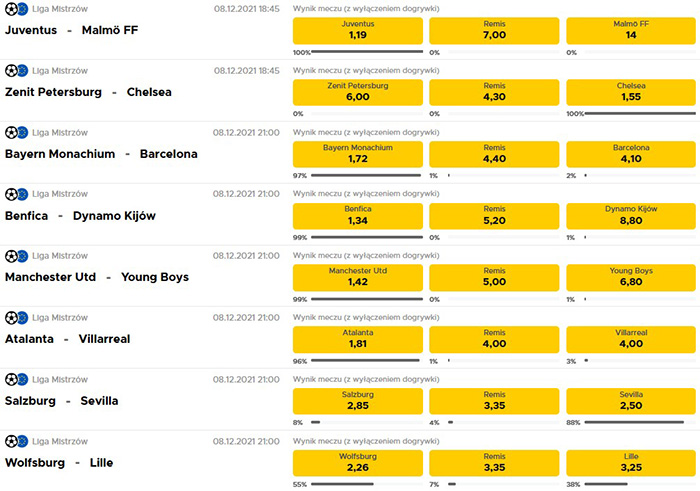Open Salzburg - Sevilla match page
Screen dimensions: 700x491
(x=61, y=401)
